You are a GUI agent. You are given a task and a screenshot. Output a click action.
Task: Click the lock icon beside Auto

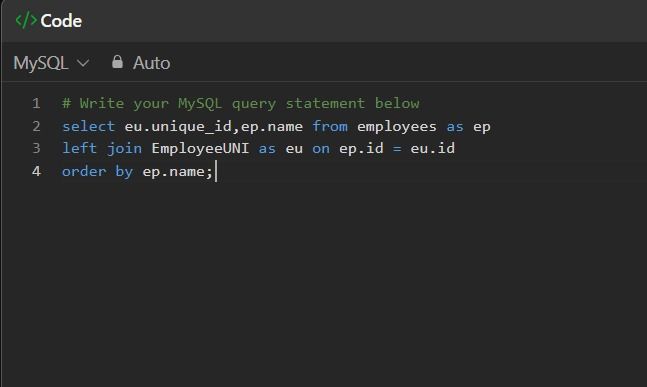(117, 62)
